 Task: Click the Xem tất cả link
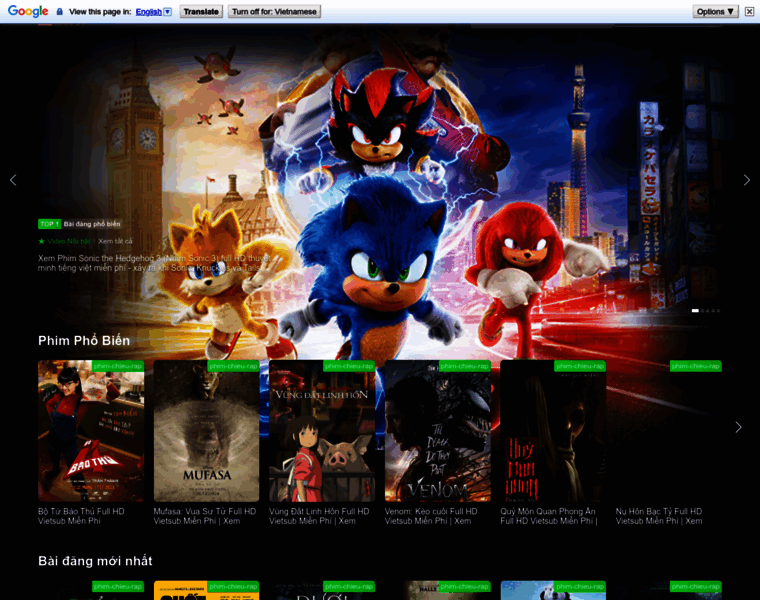point(115,241)
